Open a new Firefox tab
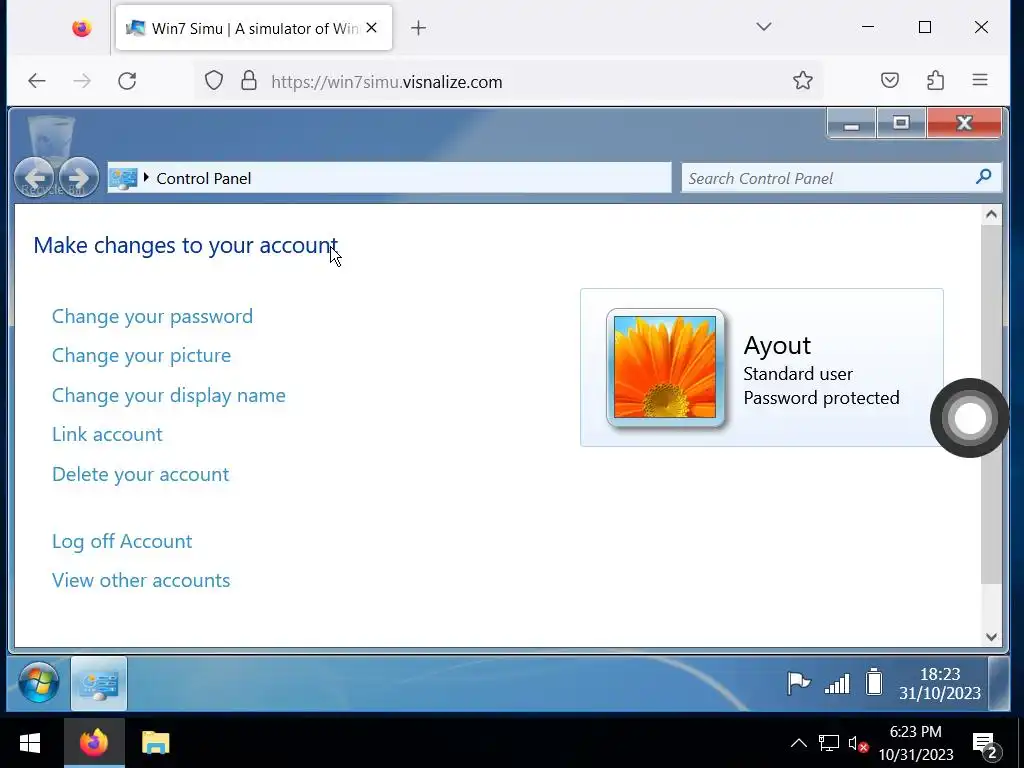 419,28
